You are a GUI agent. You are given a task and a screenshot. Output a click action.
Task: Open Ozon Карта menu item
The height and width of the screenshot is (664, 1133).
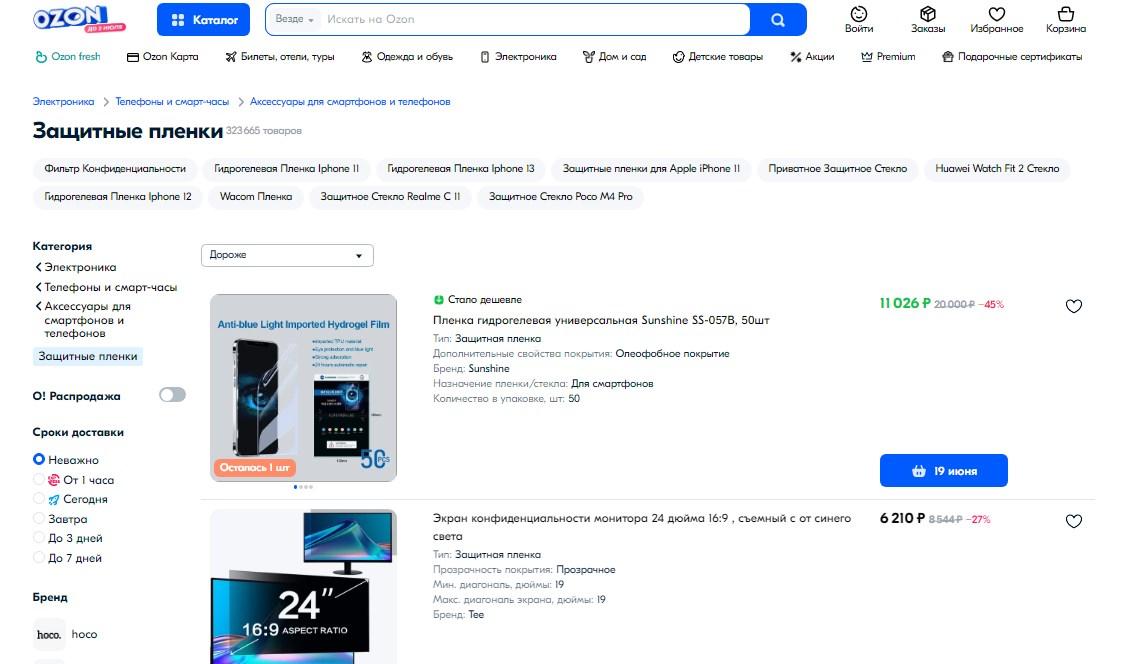(x=163, y=56)
